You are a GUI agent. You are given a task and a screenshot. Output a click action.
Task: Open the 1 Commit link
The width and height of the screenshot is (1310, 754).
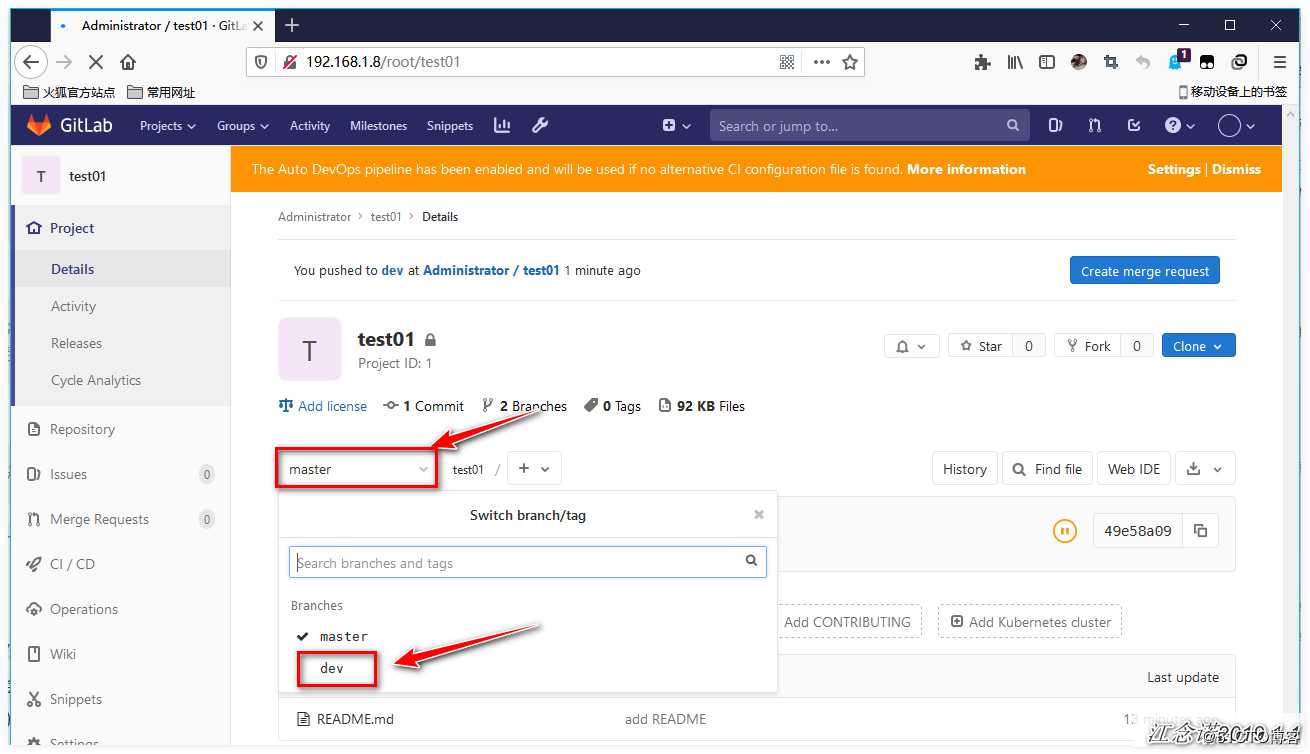(424, 406)
